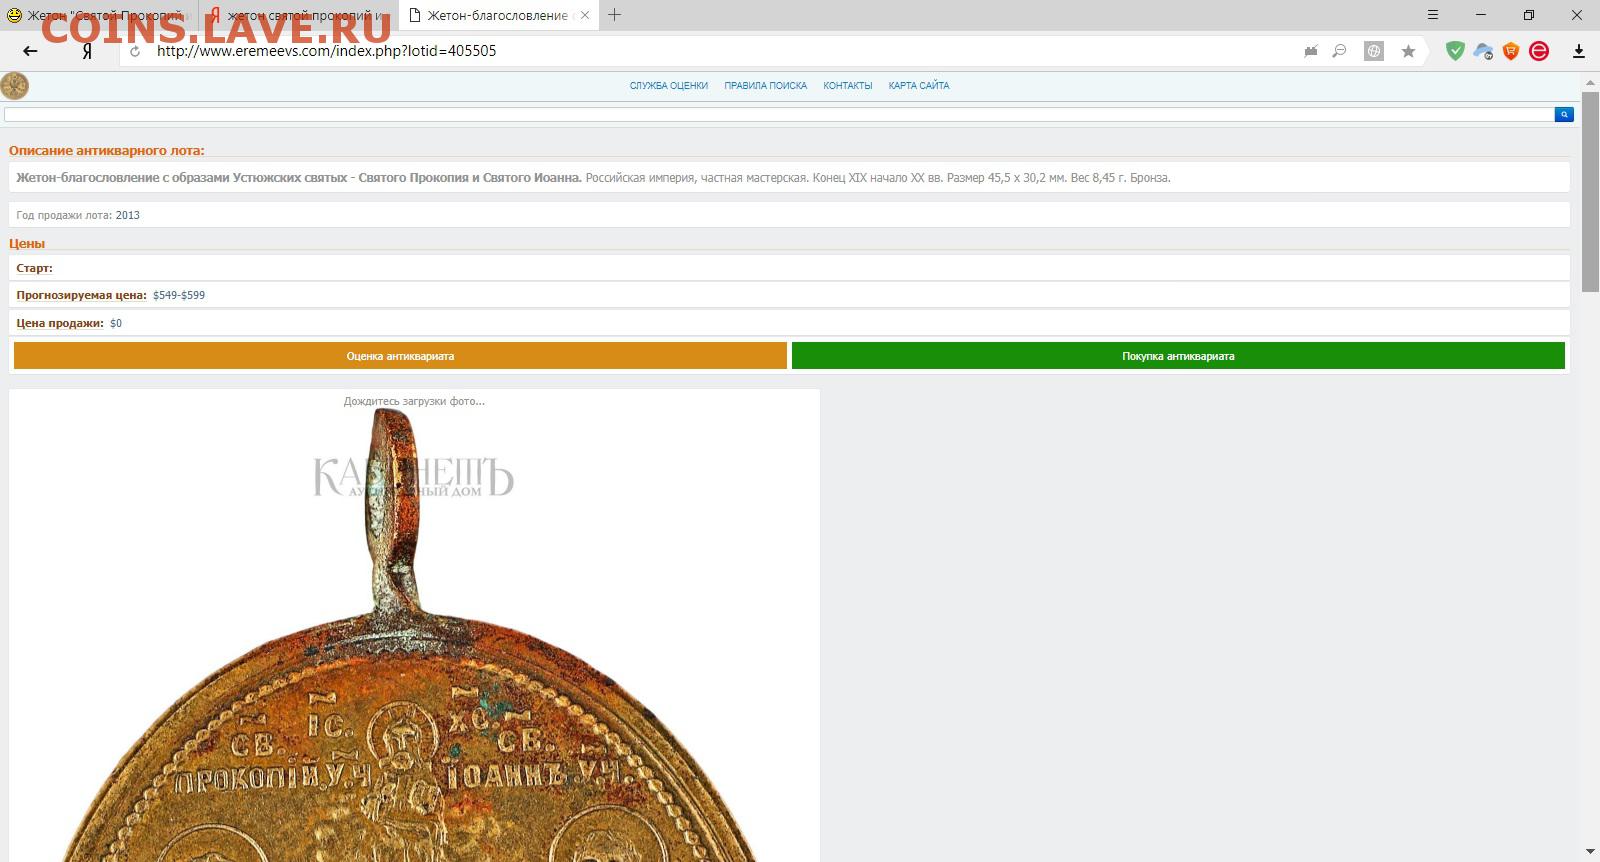The image size is (1600, 862).
Task: Open the "Служба оценки" link
Action: [x=669, y=86]
